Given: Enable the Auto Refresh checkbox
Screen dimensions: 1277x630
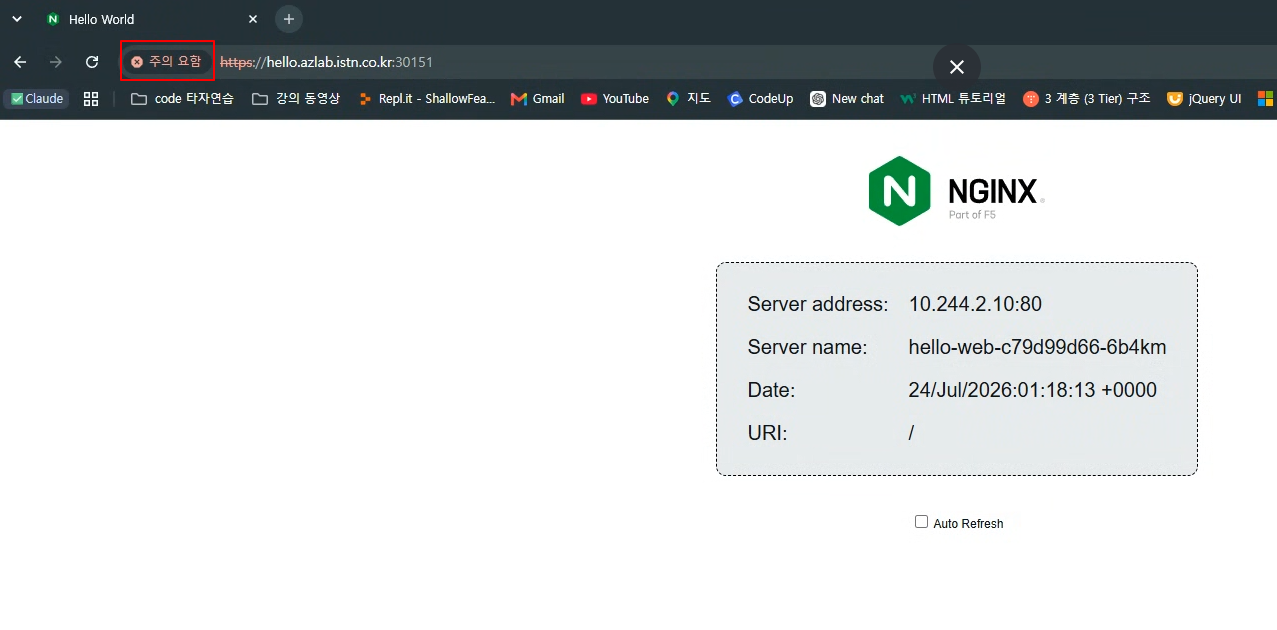Looking at the screenshot, I should click(x=921, y=522).
